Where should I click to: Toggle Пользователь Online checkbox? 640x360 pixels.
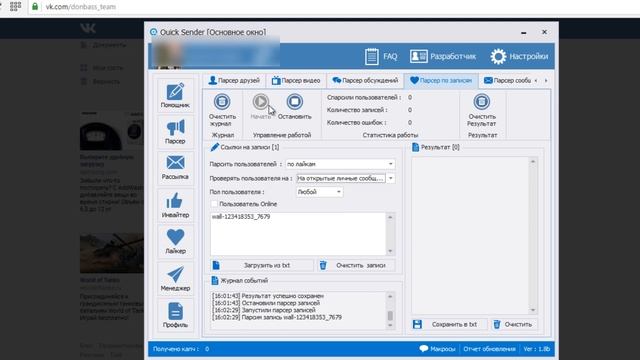pyautogui.click(x=214, y=204)
